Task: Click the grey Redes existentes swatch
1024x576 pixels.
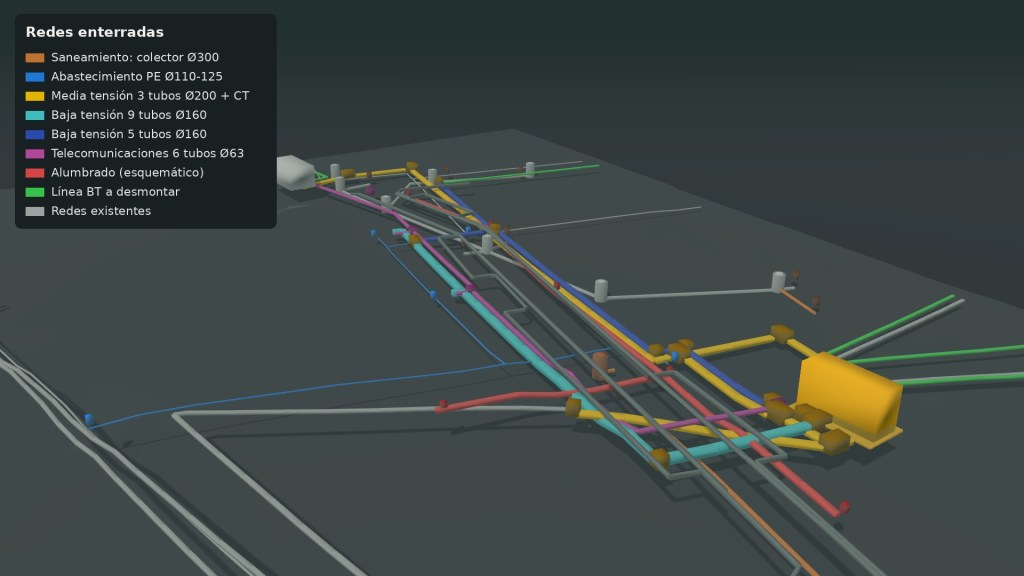Action: point(35,211)
